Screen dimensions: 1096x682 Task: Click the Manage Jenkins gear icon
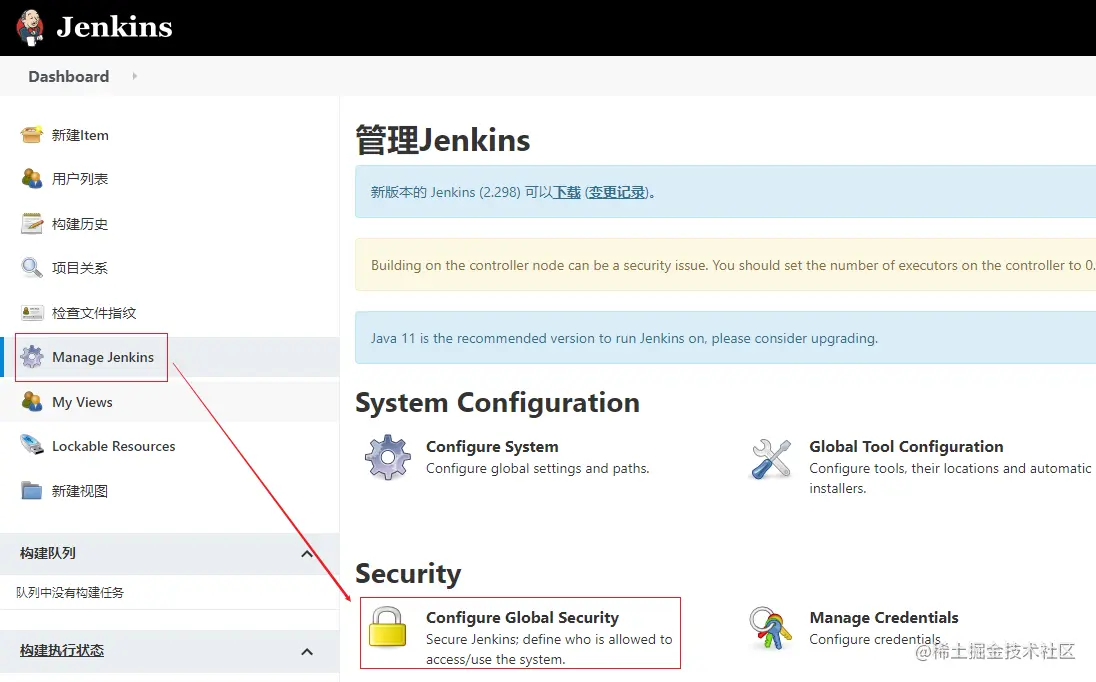31,356
